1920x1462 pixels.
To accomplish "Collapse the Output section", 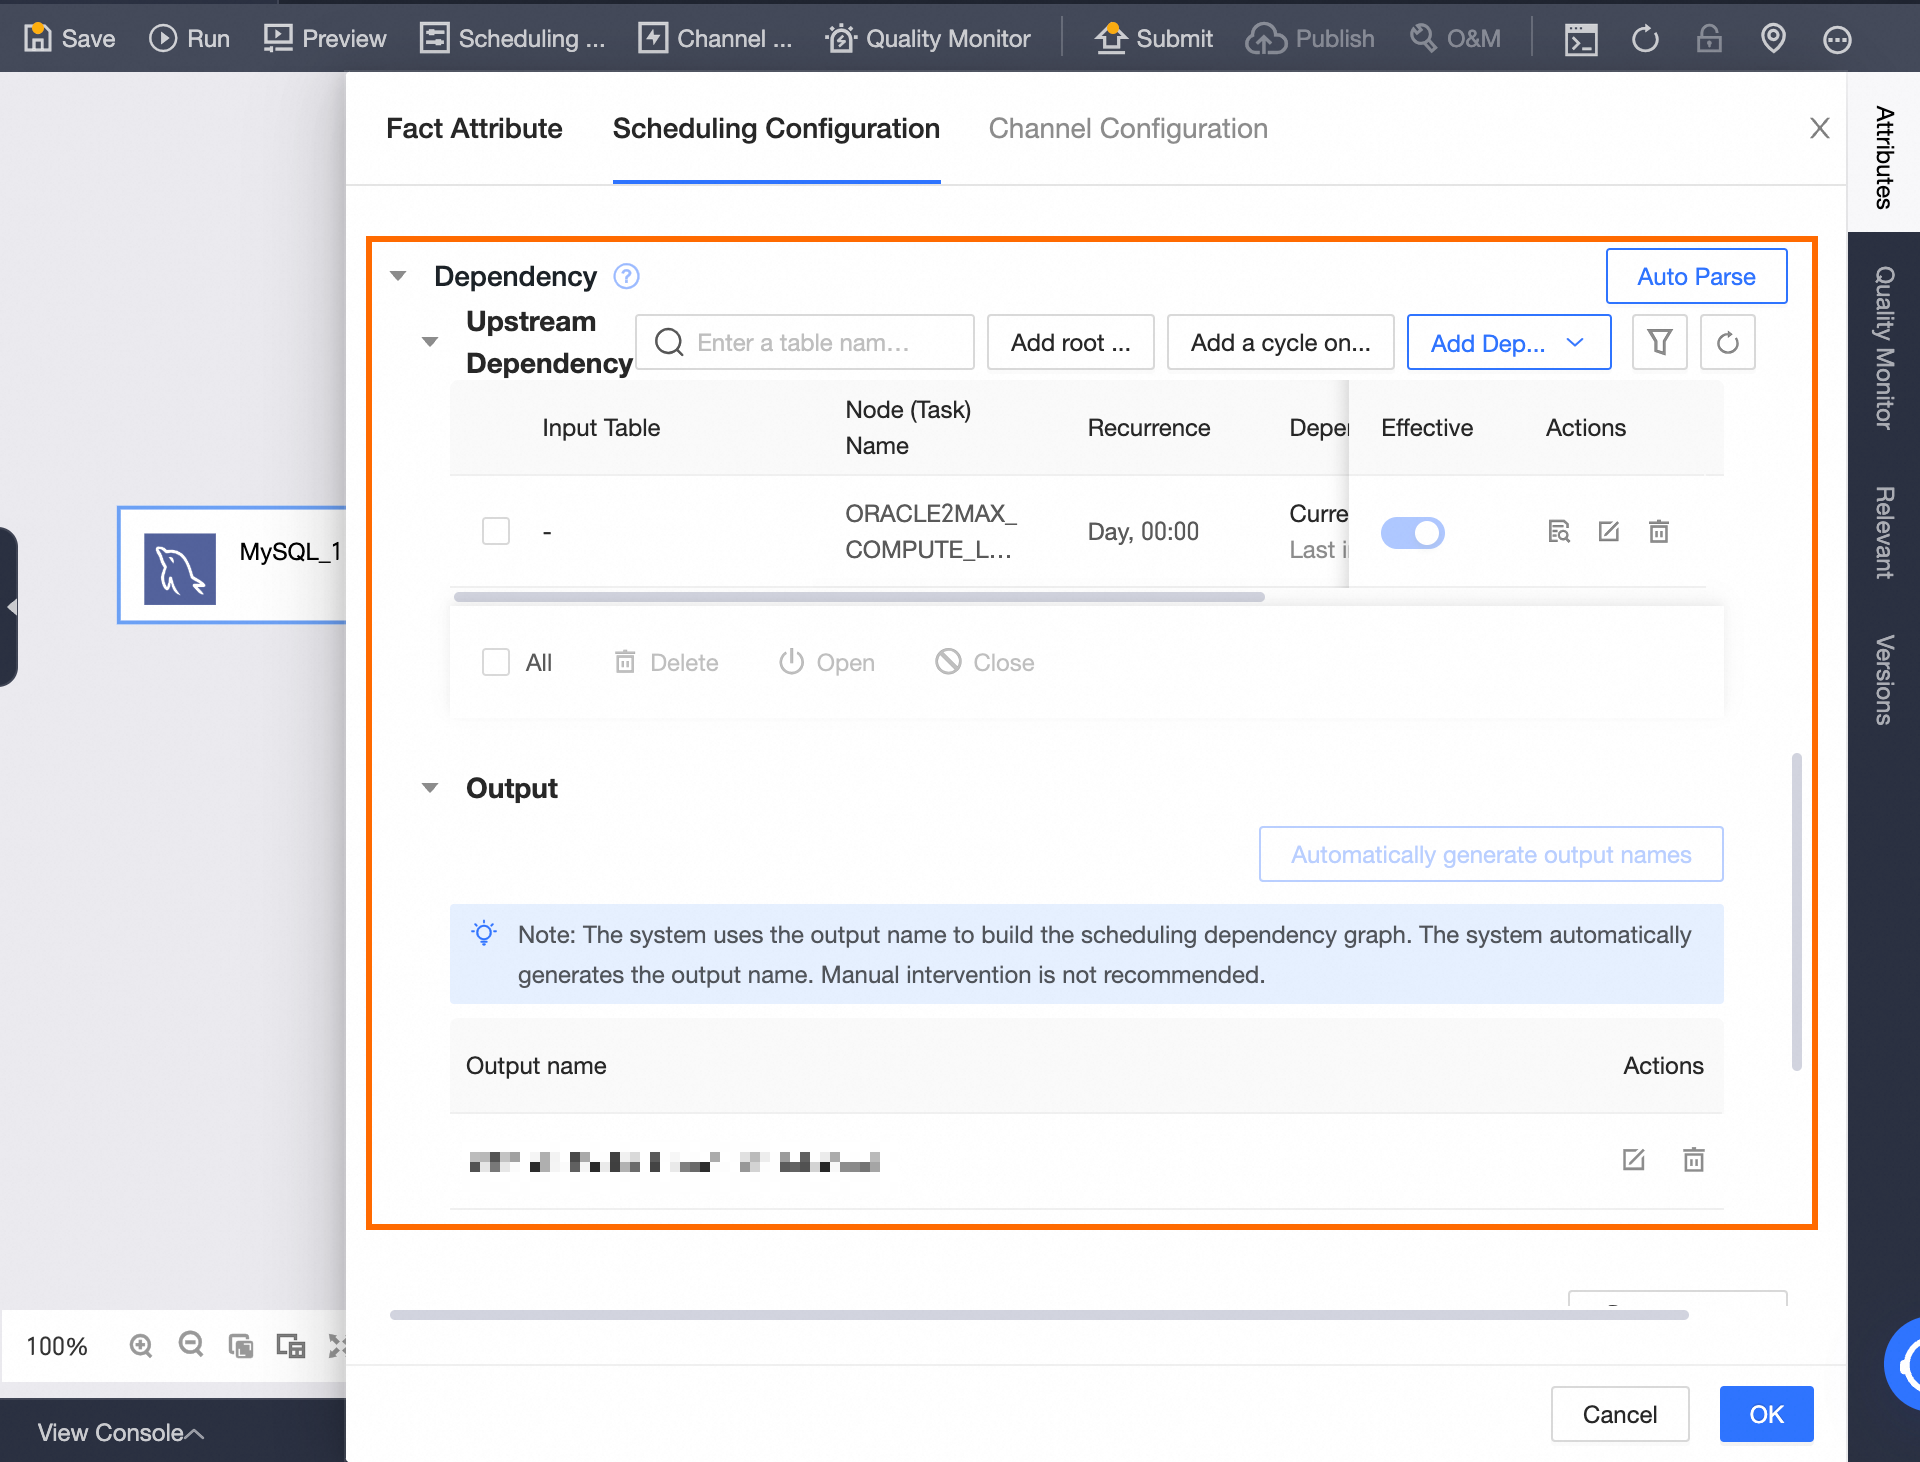I will (430, 788).
